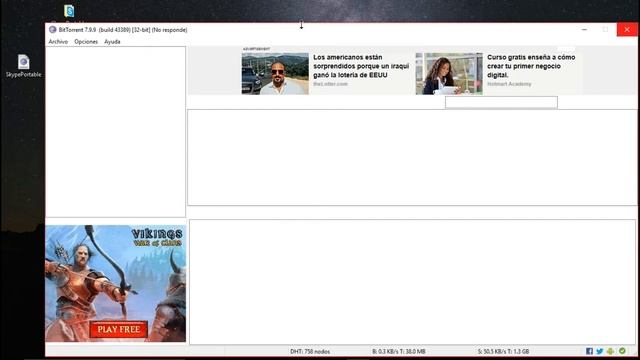Click the Twitter icon in the status bar

[599, 351]
